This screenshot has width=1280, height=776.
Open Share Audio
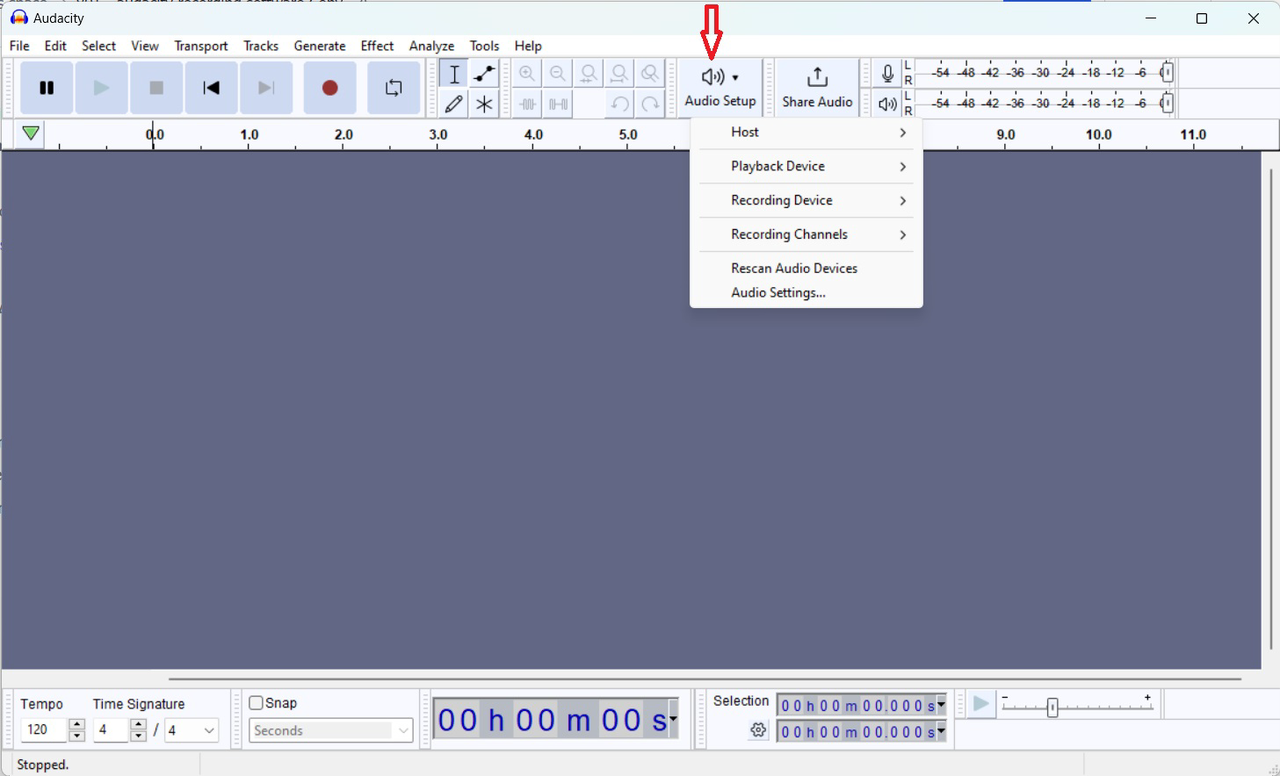[817, 87]
